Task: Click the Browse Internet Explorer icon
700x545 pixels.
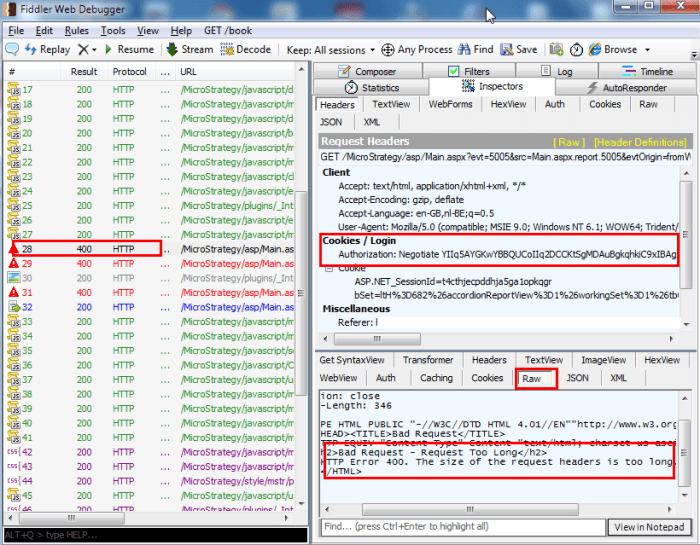Action: (x=595, y=49)
